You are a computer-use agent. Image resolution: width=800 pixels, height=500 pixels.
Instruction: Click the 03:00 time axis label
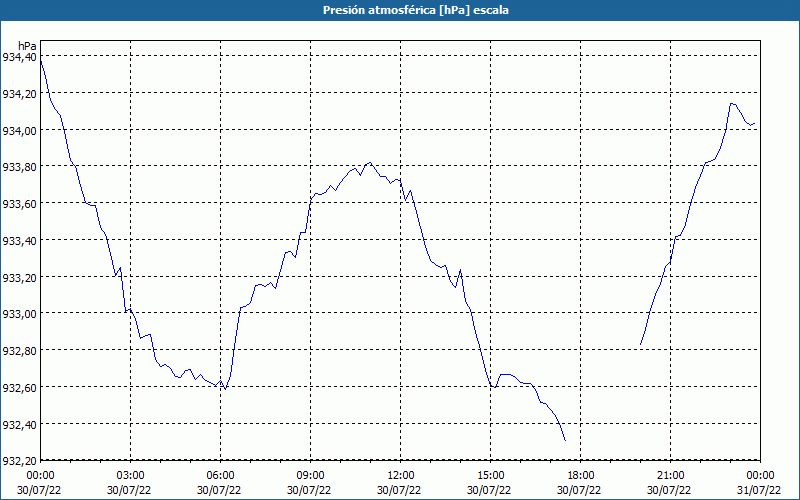click(130, 476)
